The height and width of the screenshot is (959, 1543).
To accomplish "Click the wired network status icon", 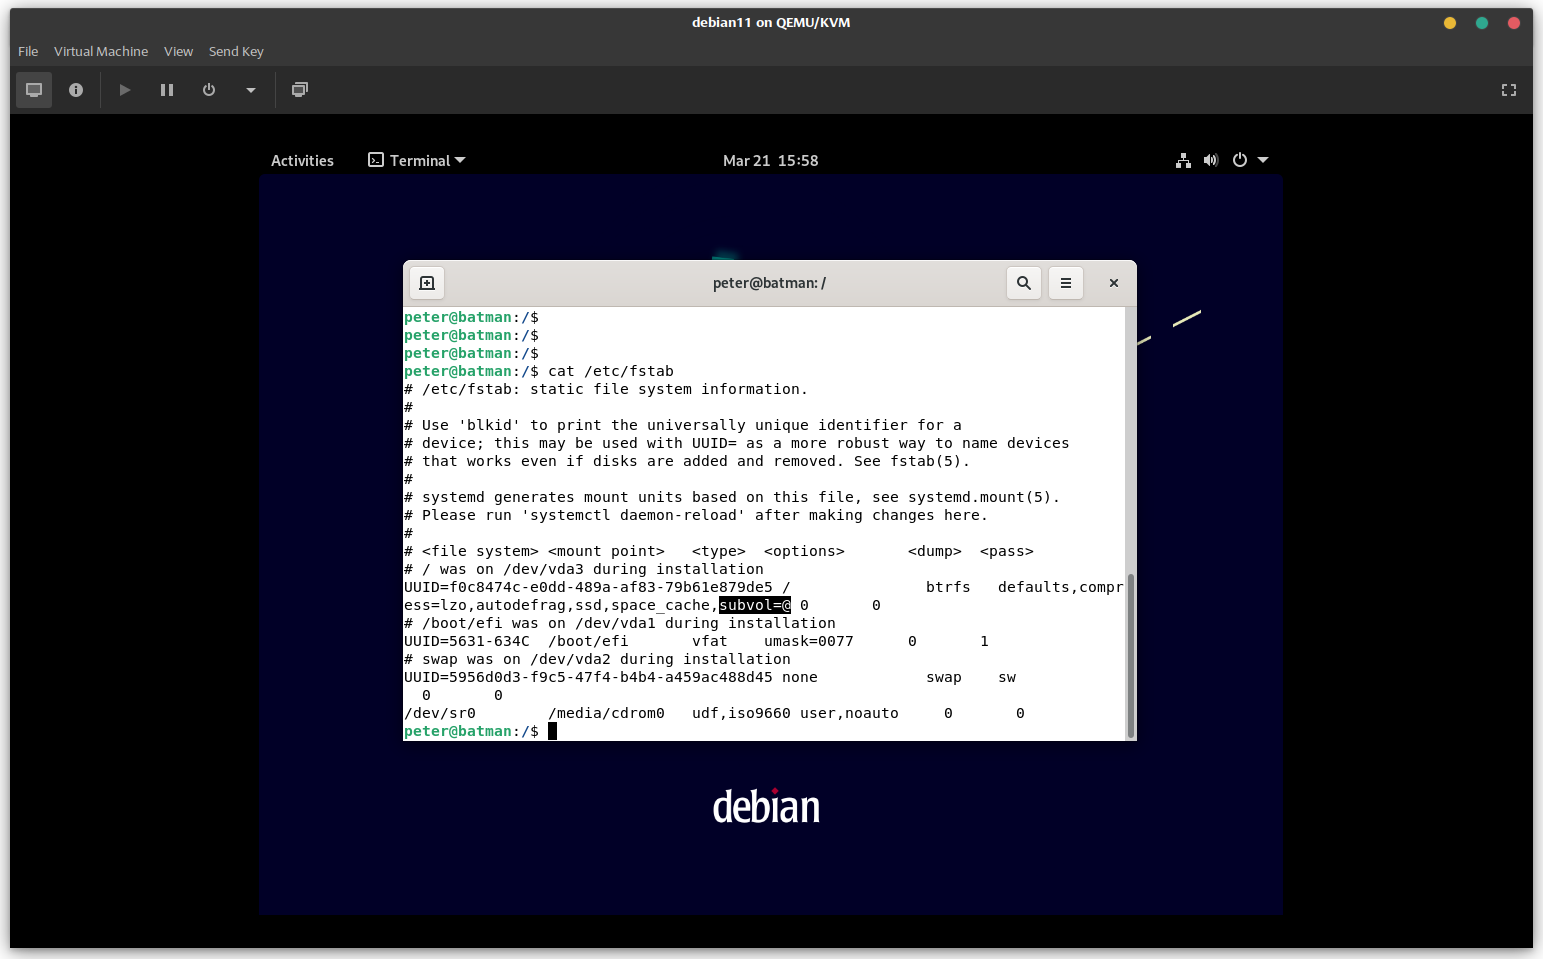I will 1183,160.
